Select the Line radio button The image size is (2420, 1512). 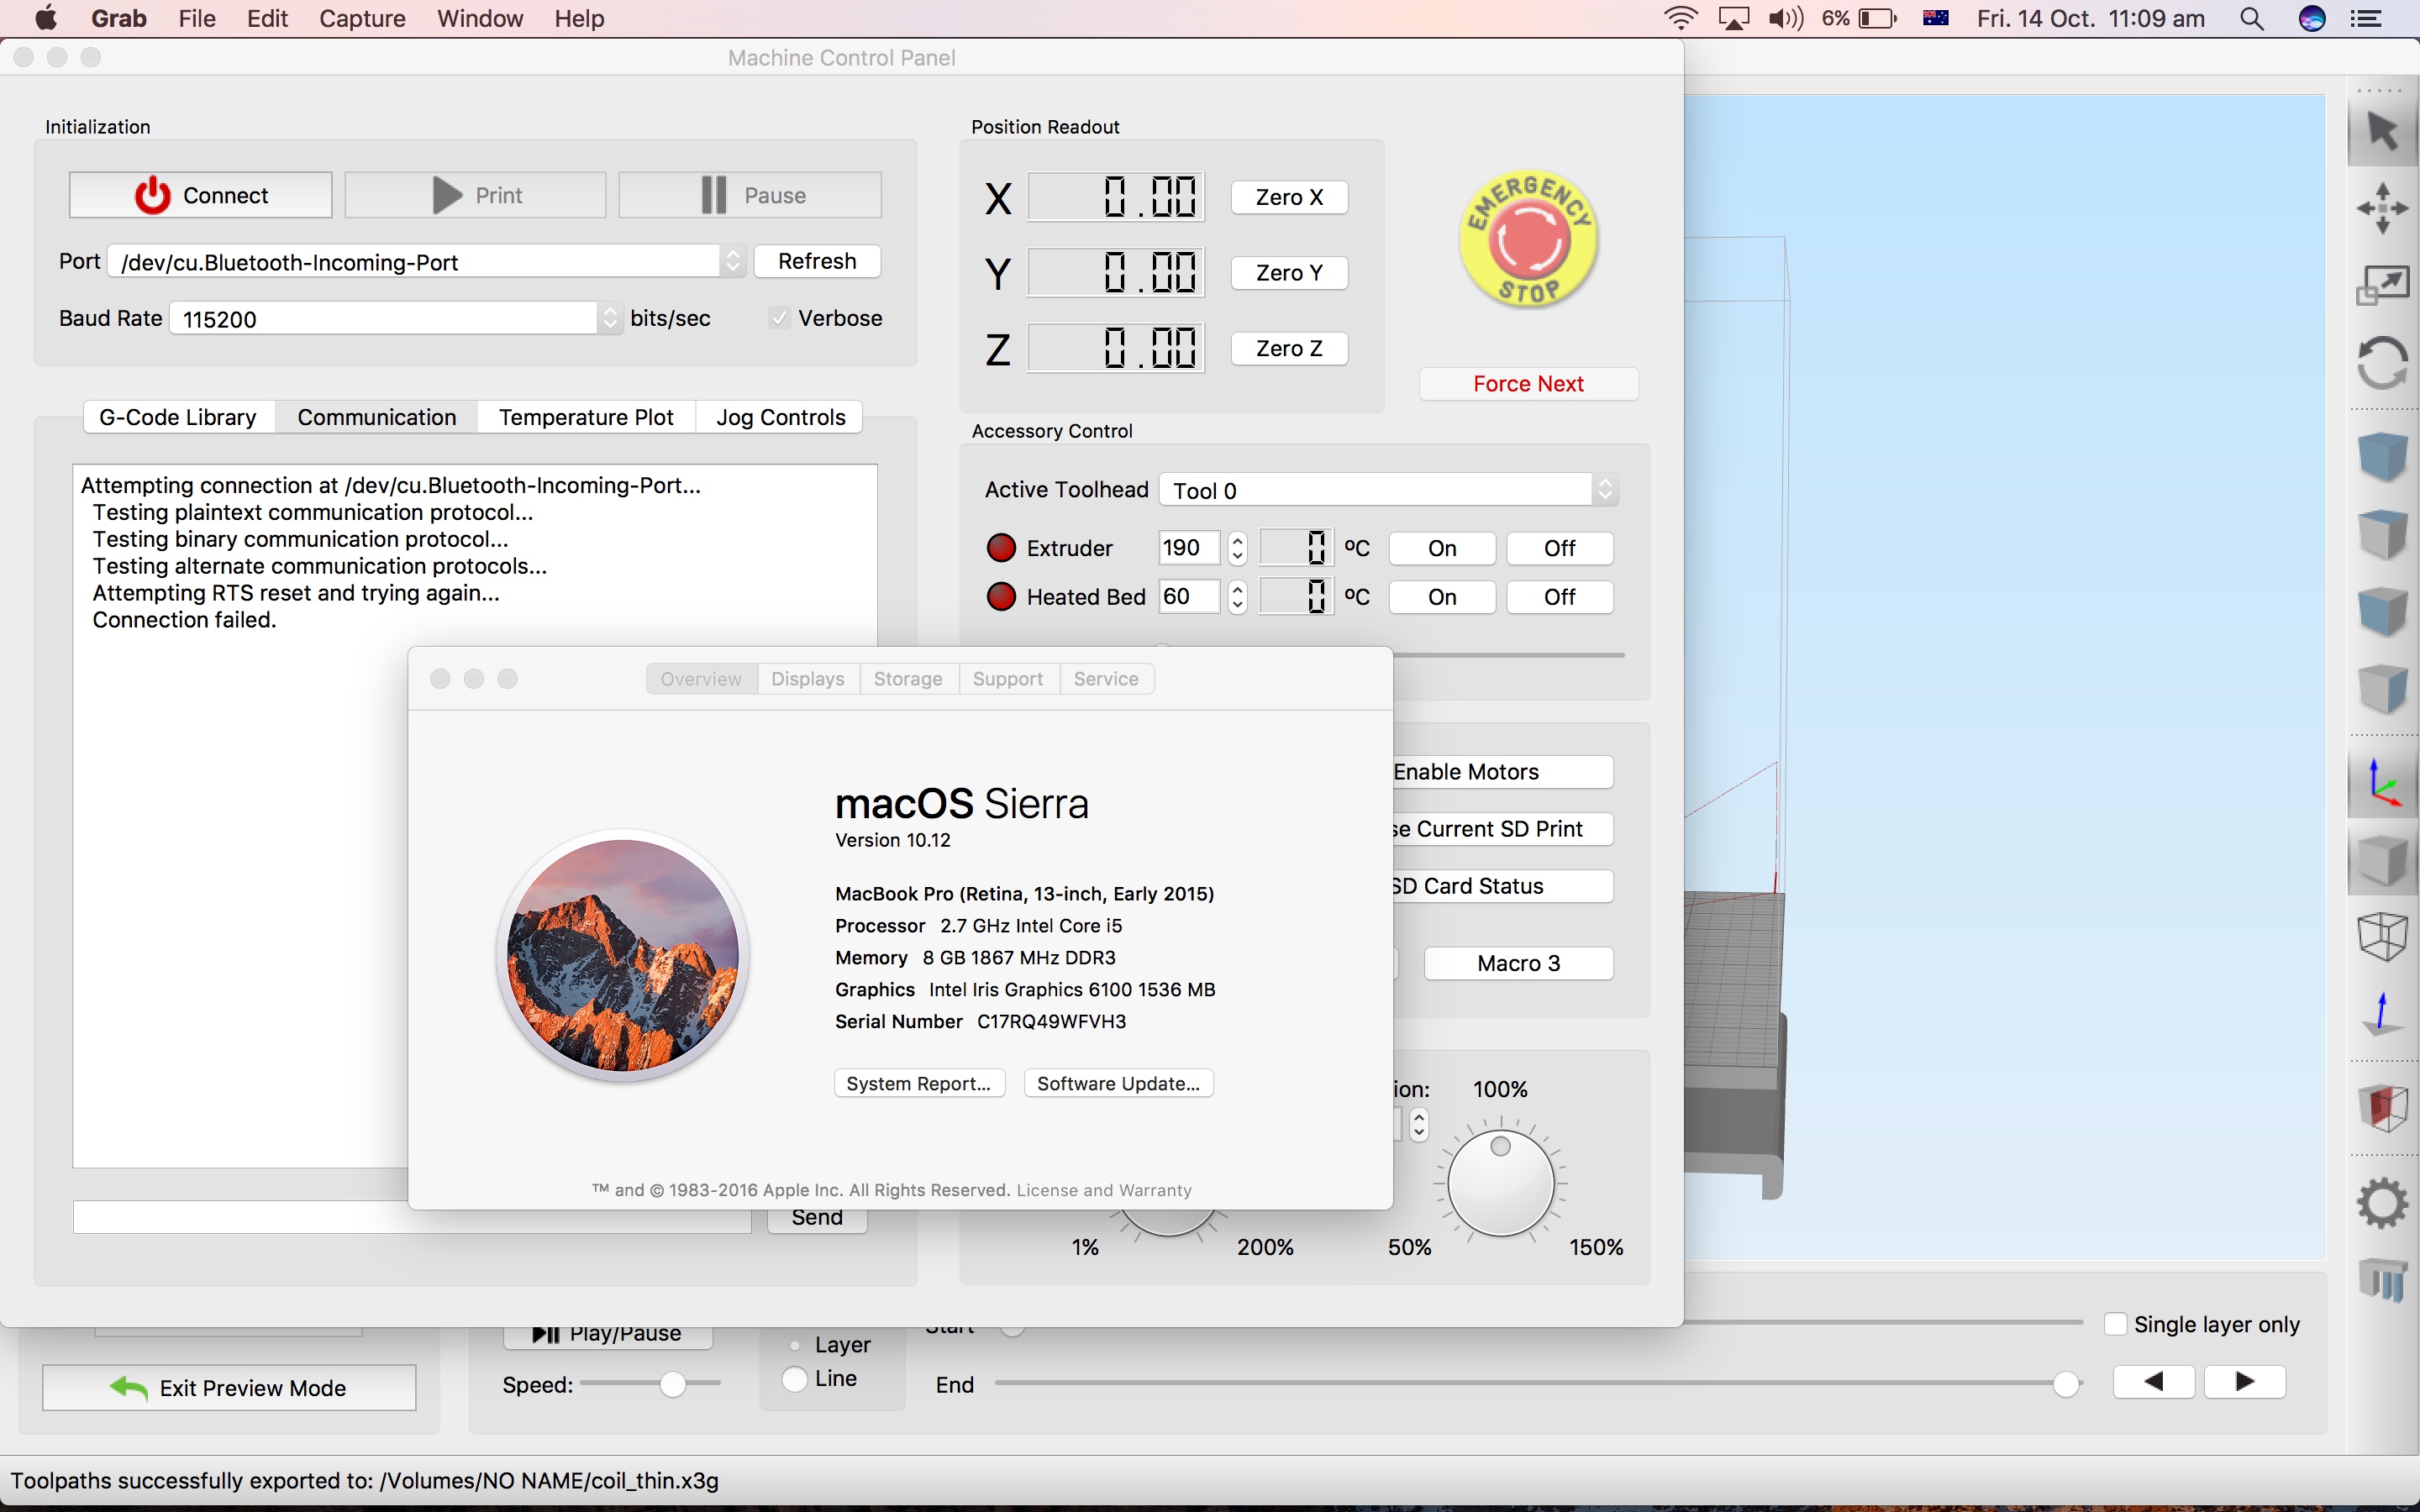795,1379
